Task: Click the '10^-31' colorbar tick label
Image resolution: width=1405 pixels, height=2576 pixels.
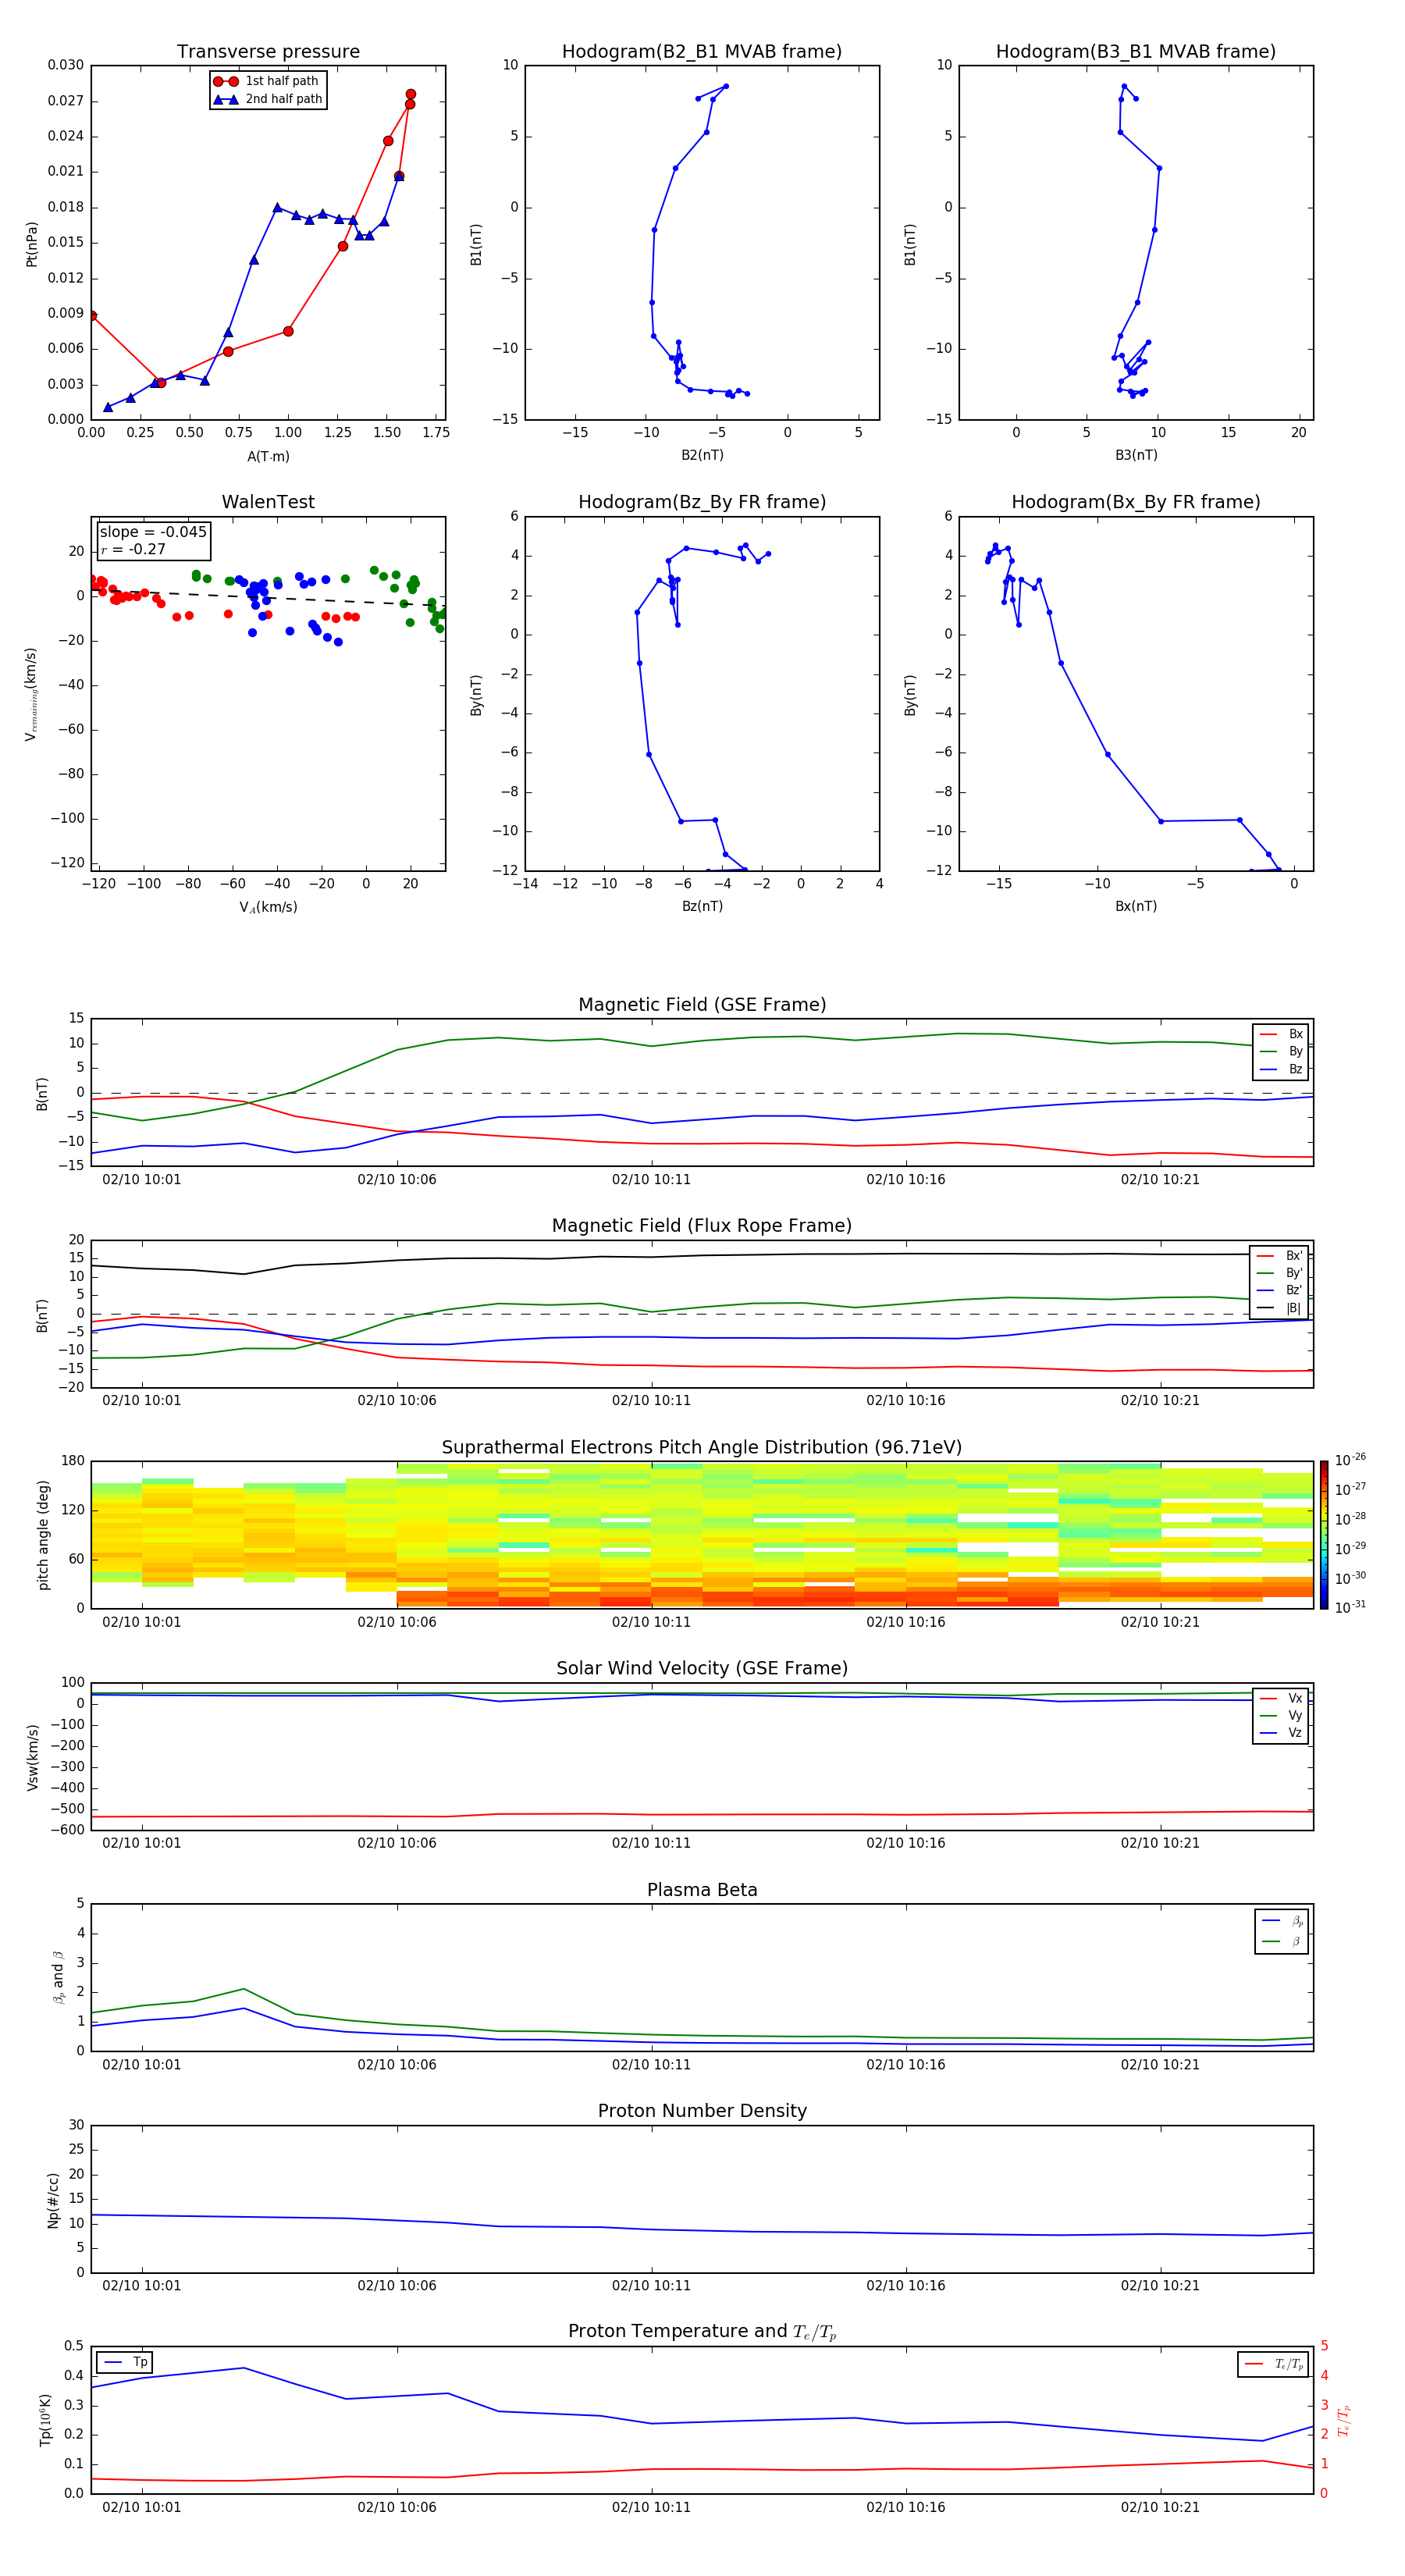Action: 1350,1607
